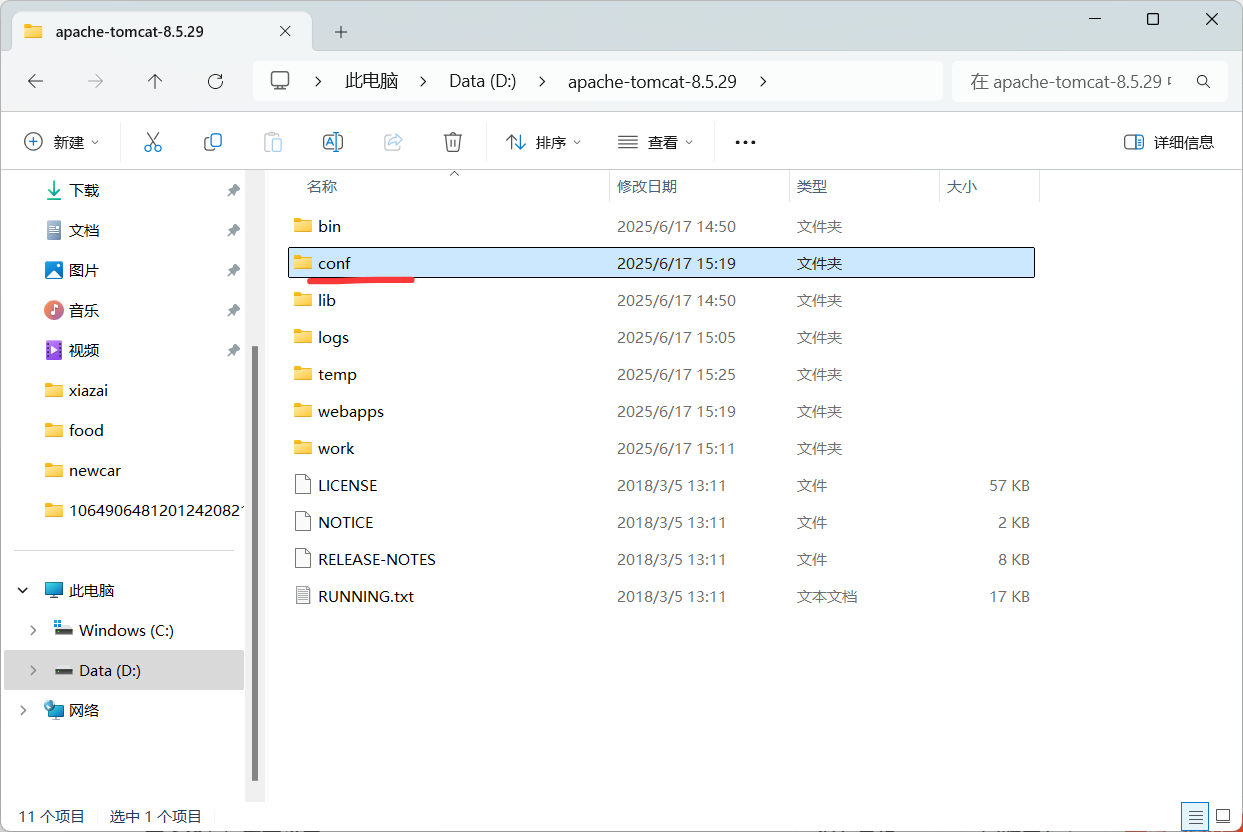
Task: Click the Cut scissors icon
Action: coord(153,142)
